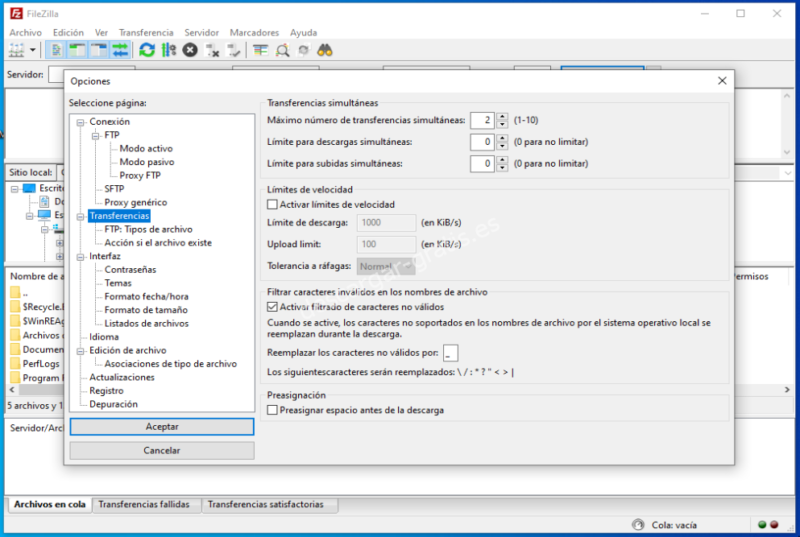
Task: Toggle directory comparison magnifier icon
Action: (x=282, y=50)
